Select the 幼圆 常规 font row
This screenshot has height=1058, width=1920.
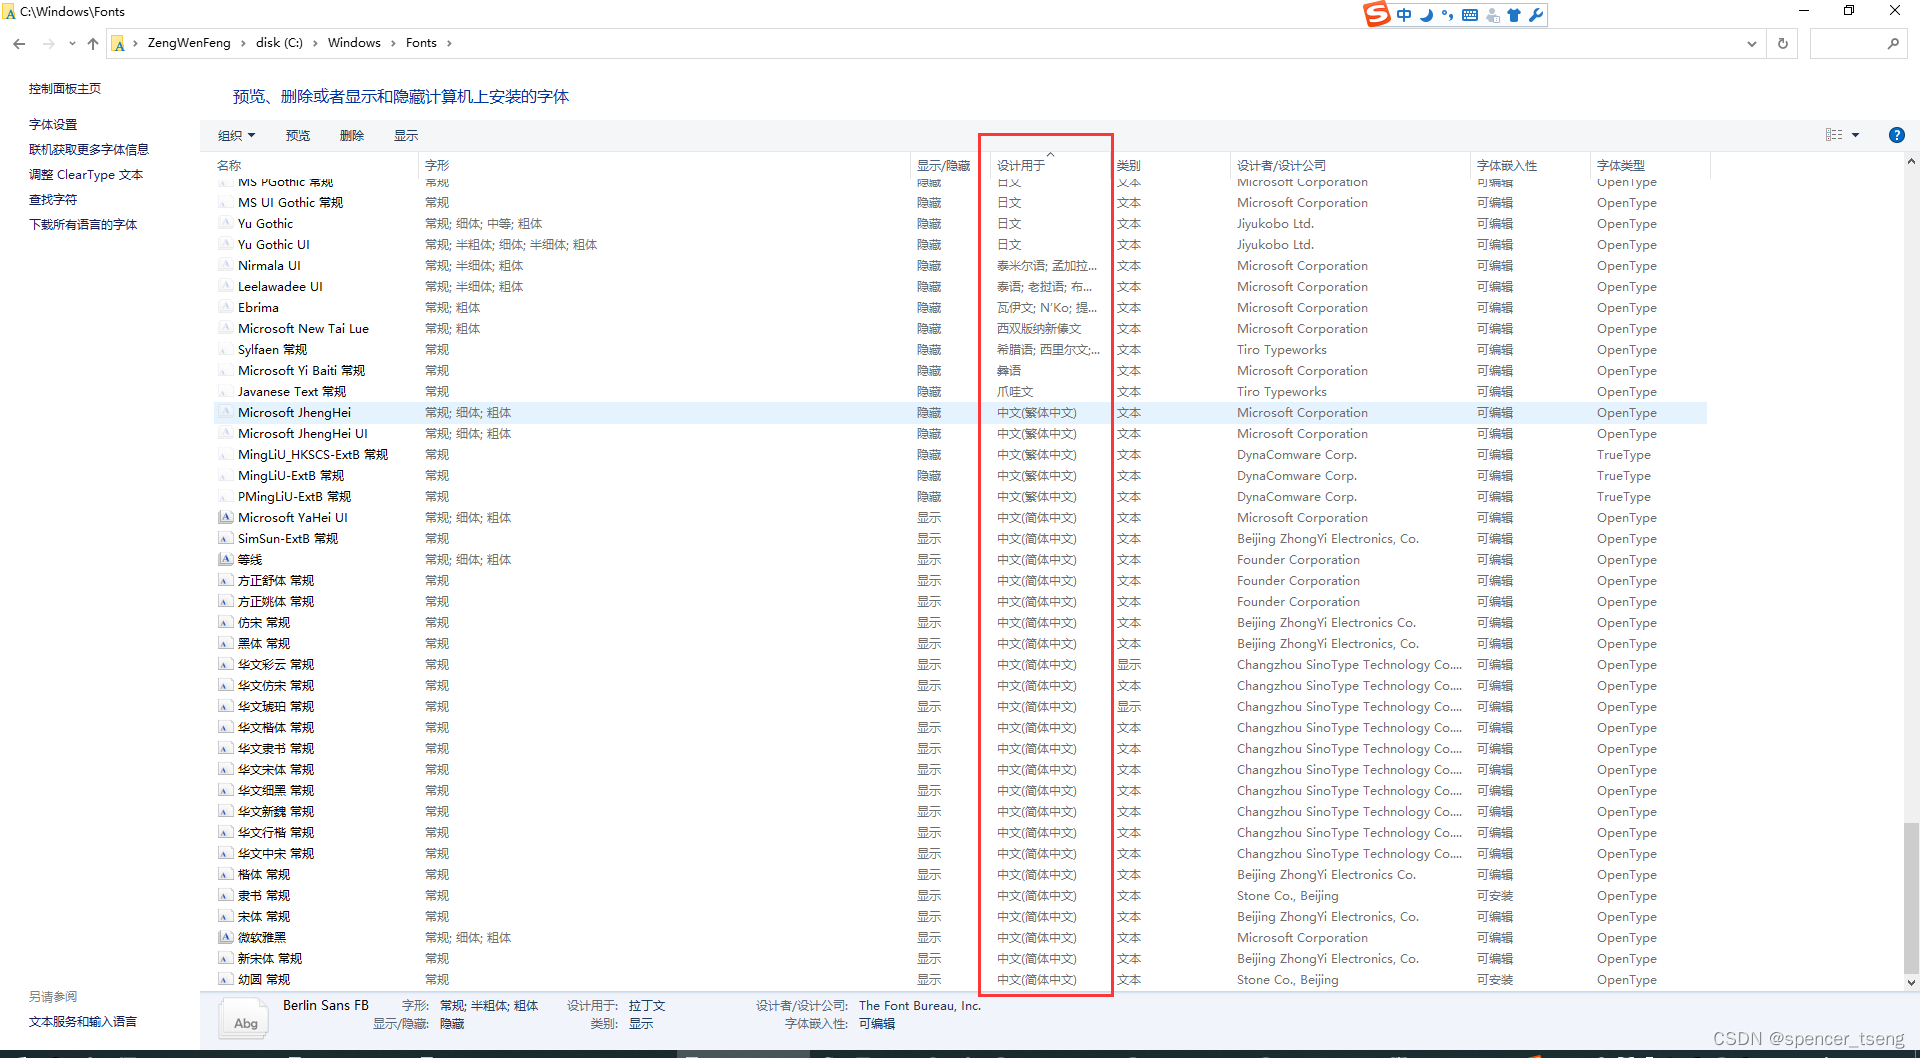(x=960, y=979)
